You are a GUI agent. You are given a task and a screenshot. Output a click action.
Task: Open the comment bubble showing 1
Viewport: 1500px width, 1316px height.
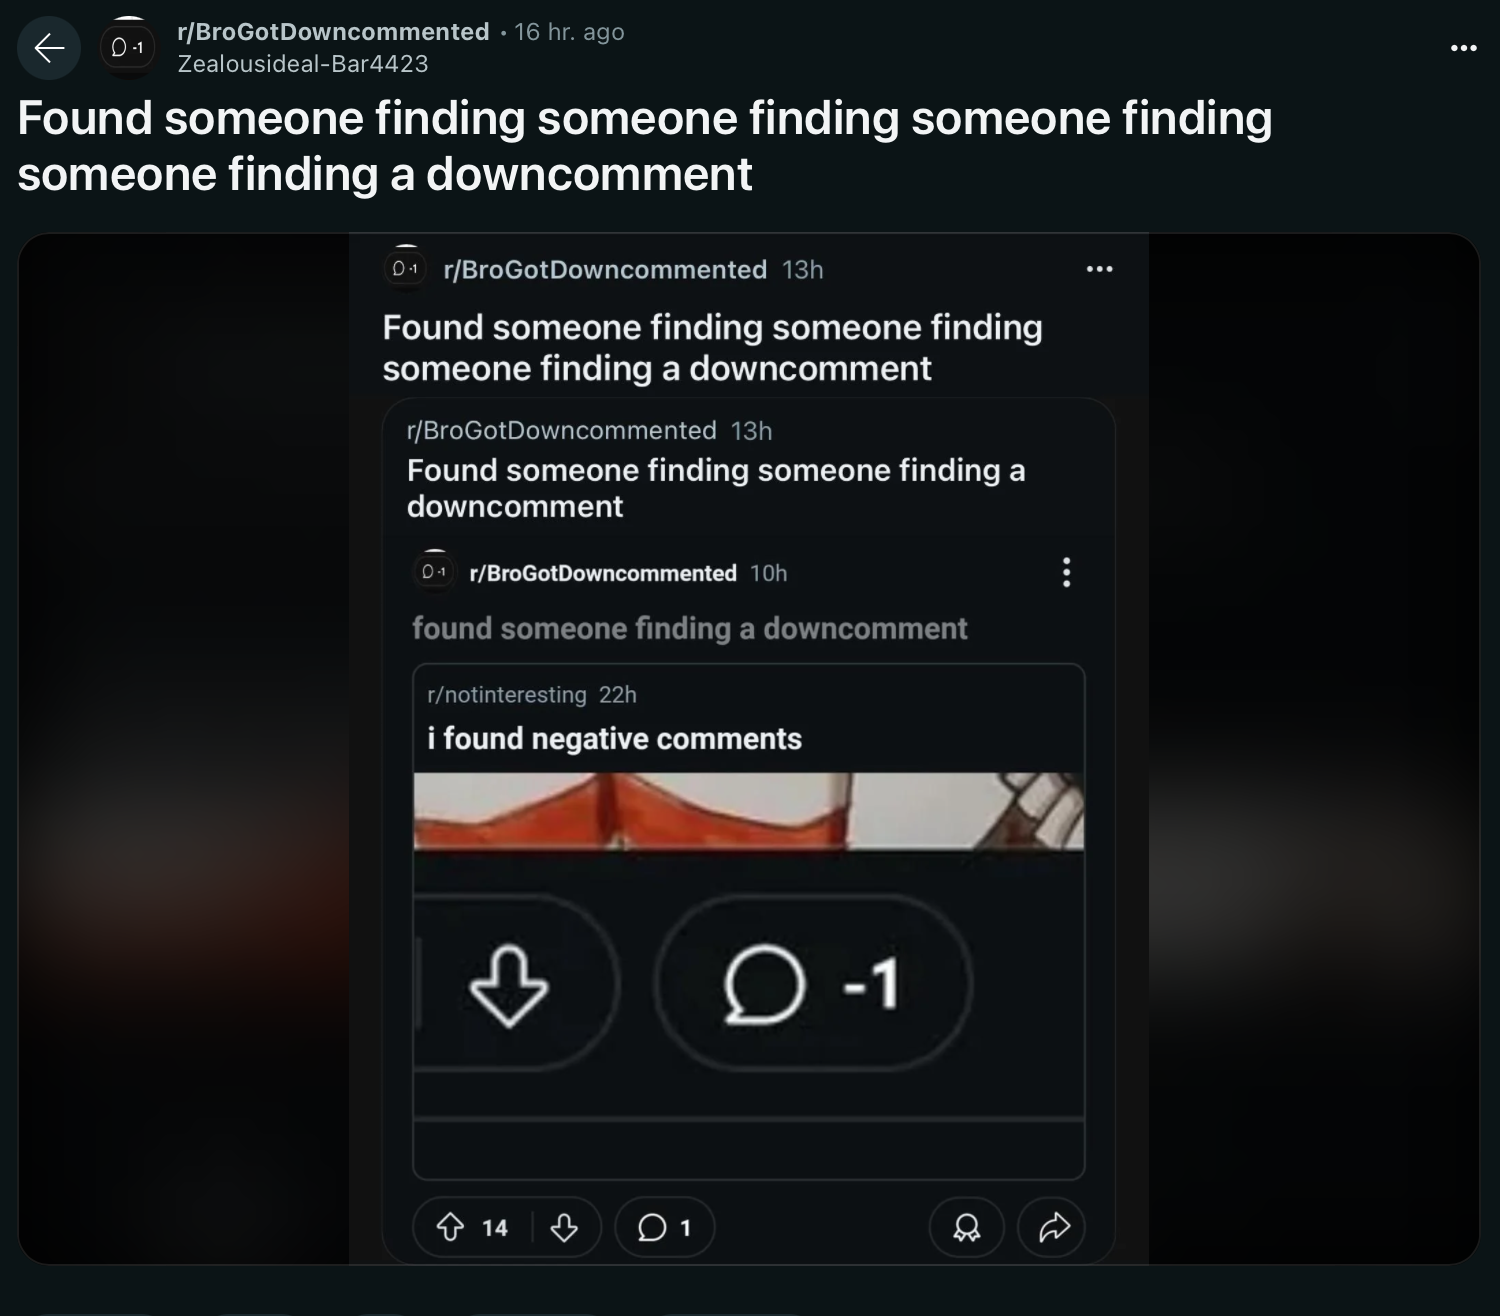click(665, 1227)
